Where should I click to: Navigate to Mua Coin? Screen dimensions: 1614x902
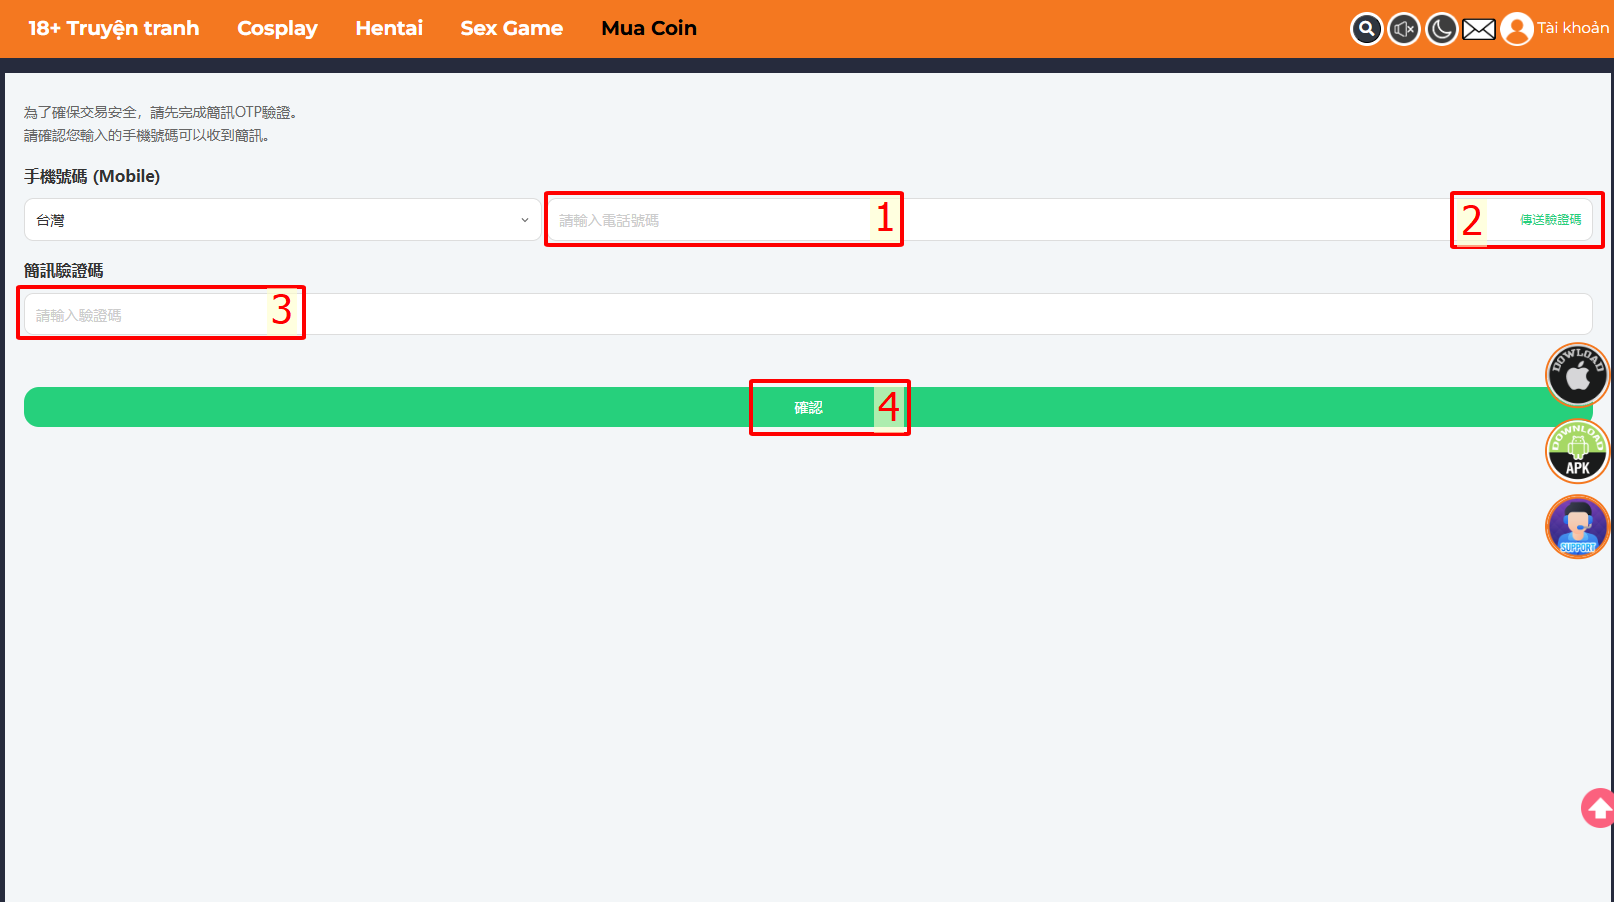(x=648, y=29)
